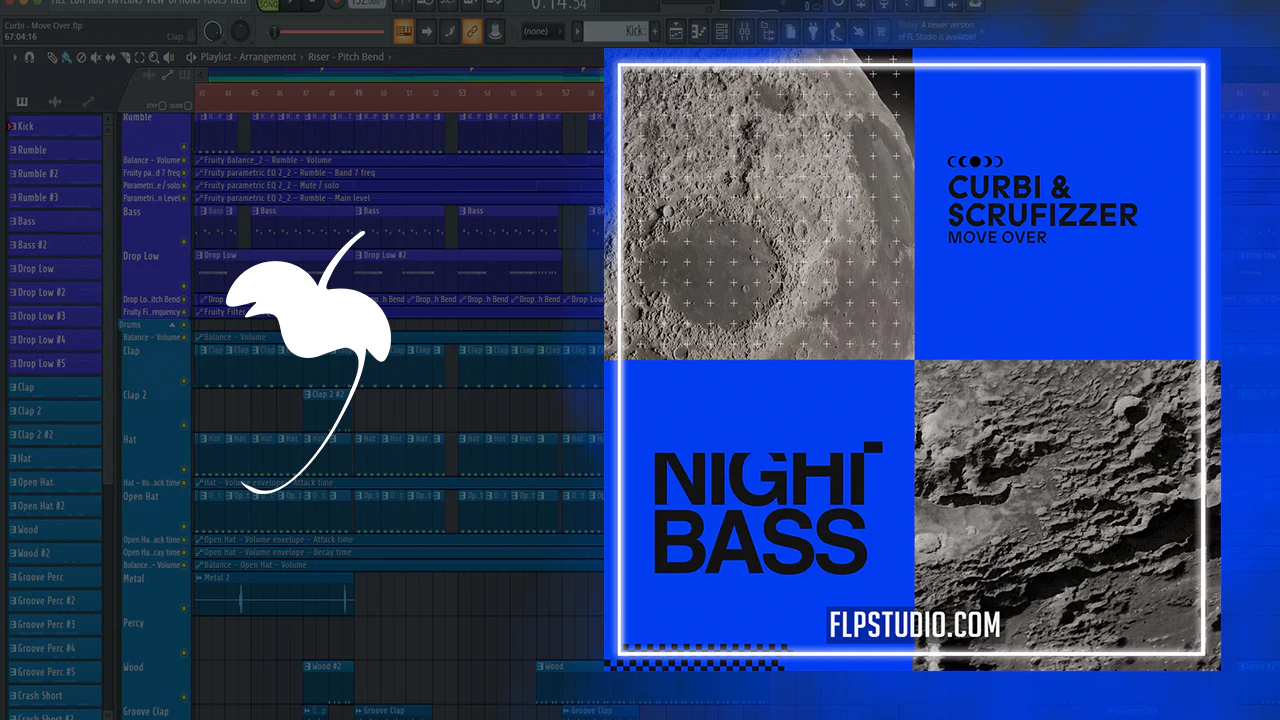The image size is (1280, 720).
Task: Mute the Rumble playlist track
Action: [184, 148]
